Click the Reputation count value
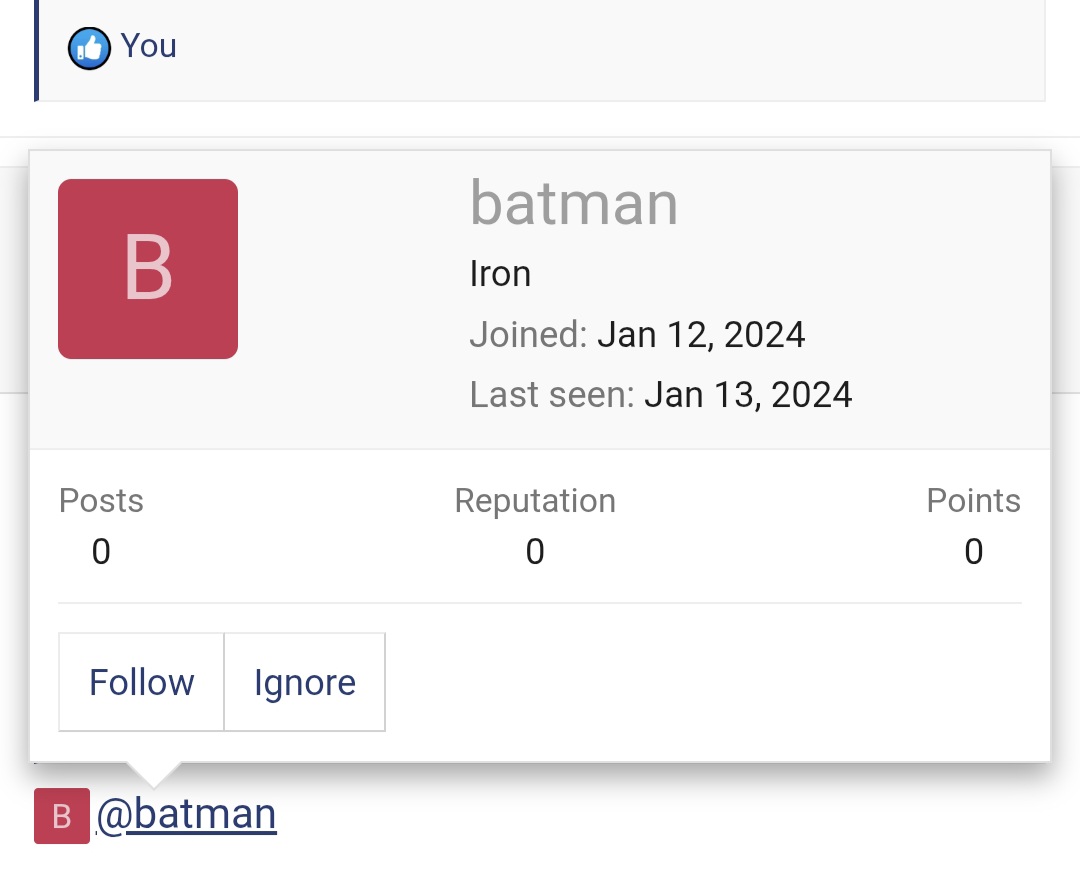 pyautogui.click(x=535, y=551)
